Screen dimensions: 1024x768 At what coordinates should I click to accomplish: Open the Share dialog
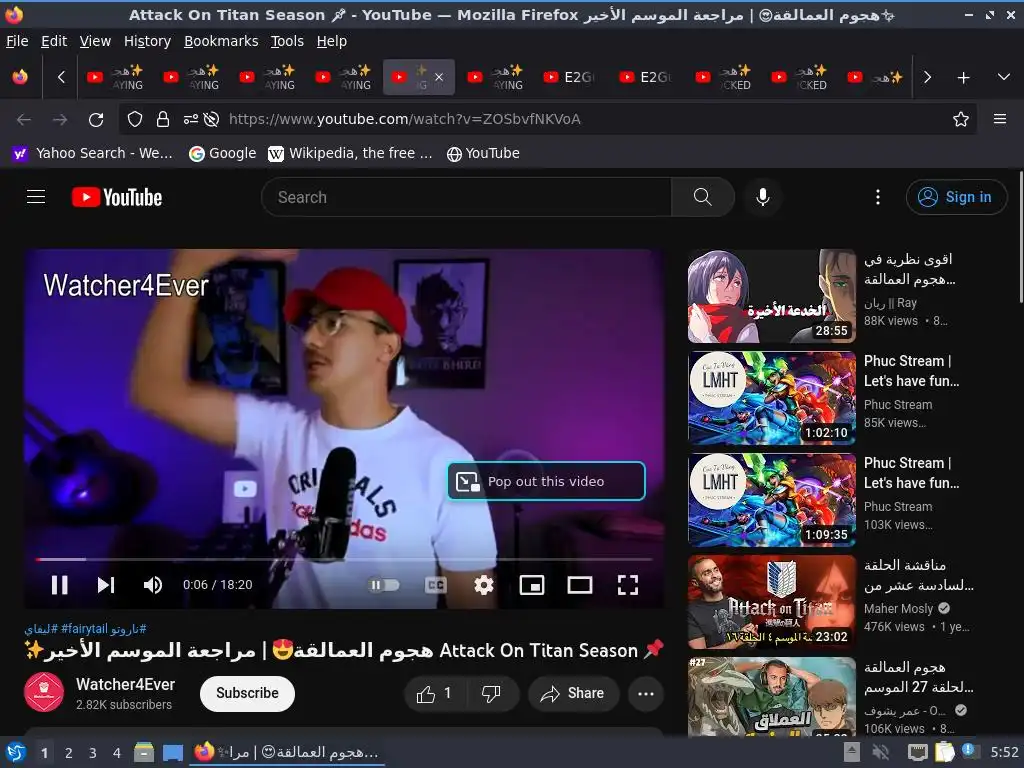[x=573, y=694]
